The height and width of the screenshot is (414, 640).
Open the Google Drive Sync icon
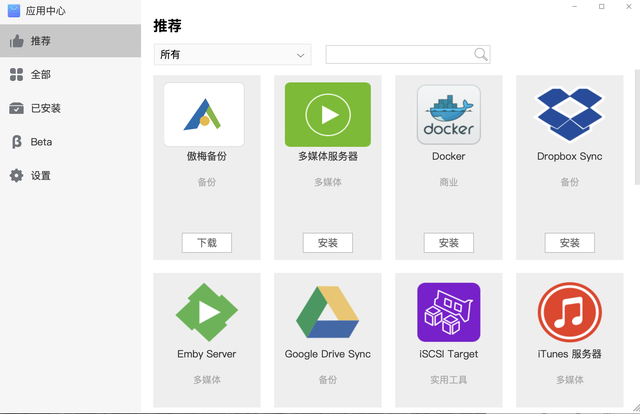coord(328,312)
